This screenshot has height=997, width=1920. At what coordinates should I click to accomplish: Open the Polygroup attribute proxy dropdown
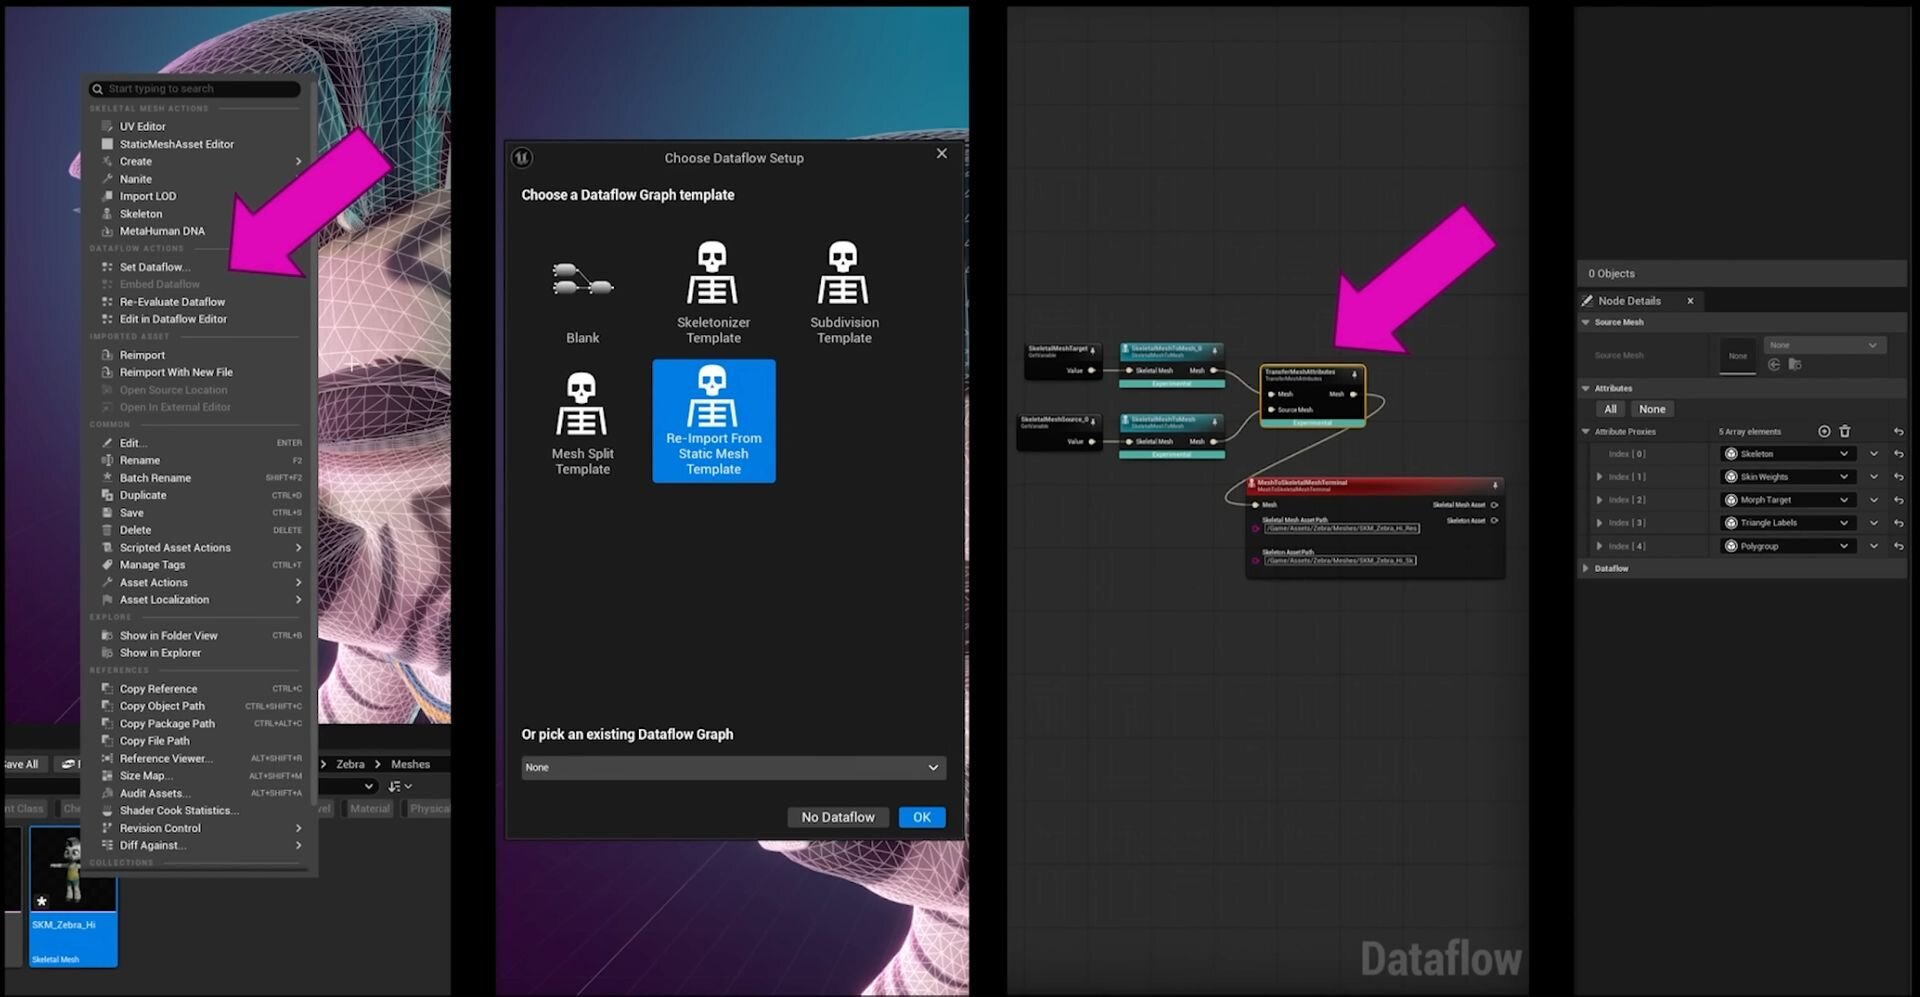click(1786, 546)
